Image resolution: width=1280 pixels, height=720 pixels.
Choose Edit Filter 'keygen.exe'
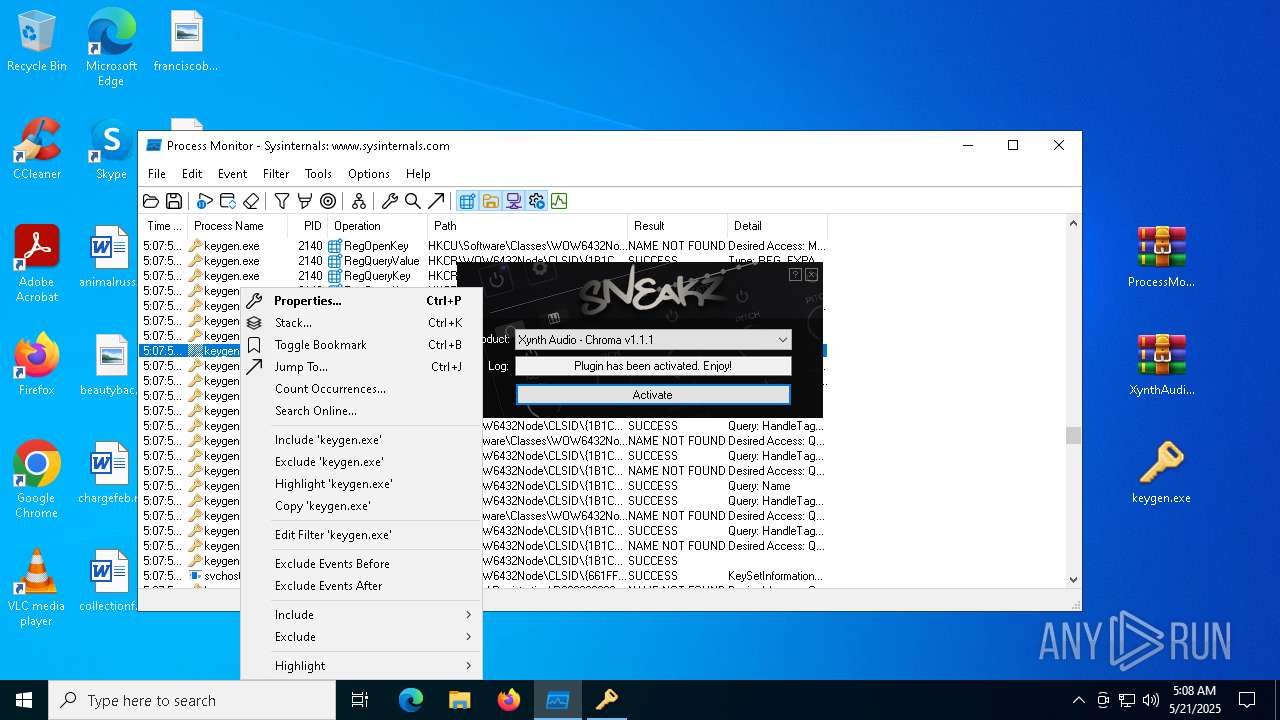click(361, 535)
